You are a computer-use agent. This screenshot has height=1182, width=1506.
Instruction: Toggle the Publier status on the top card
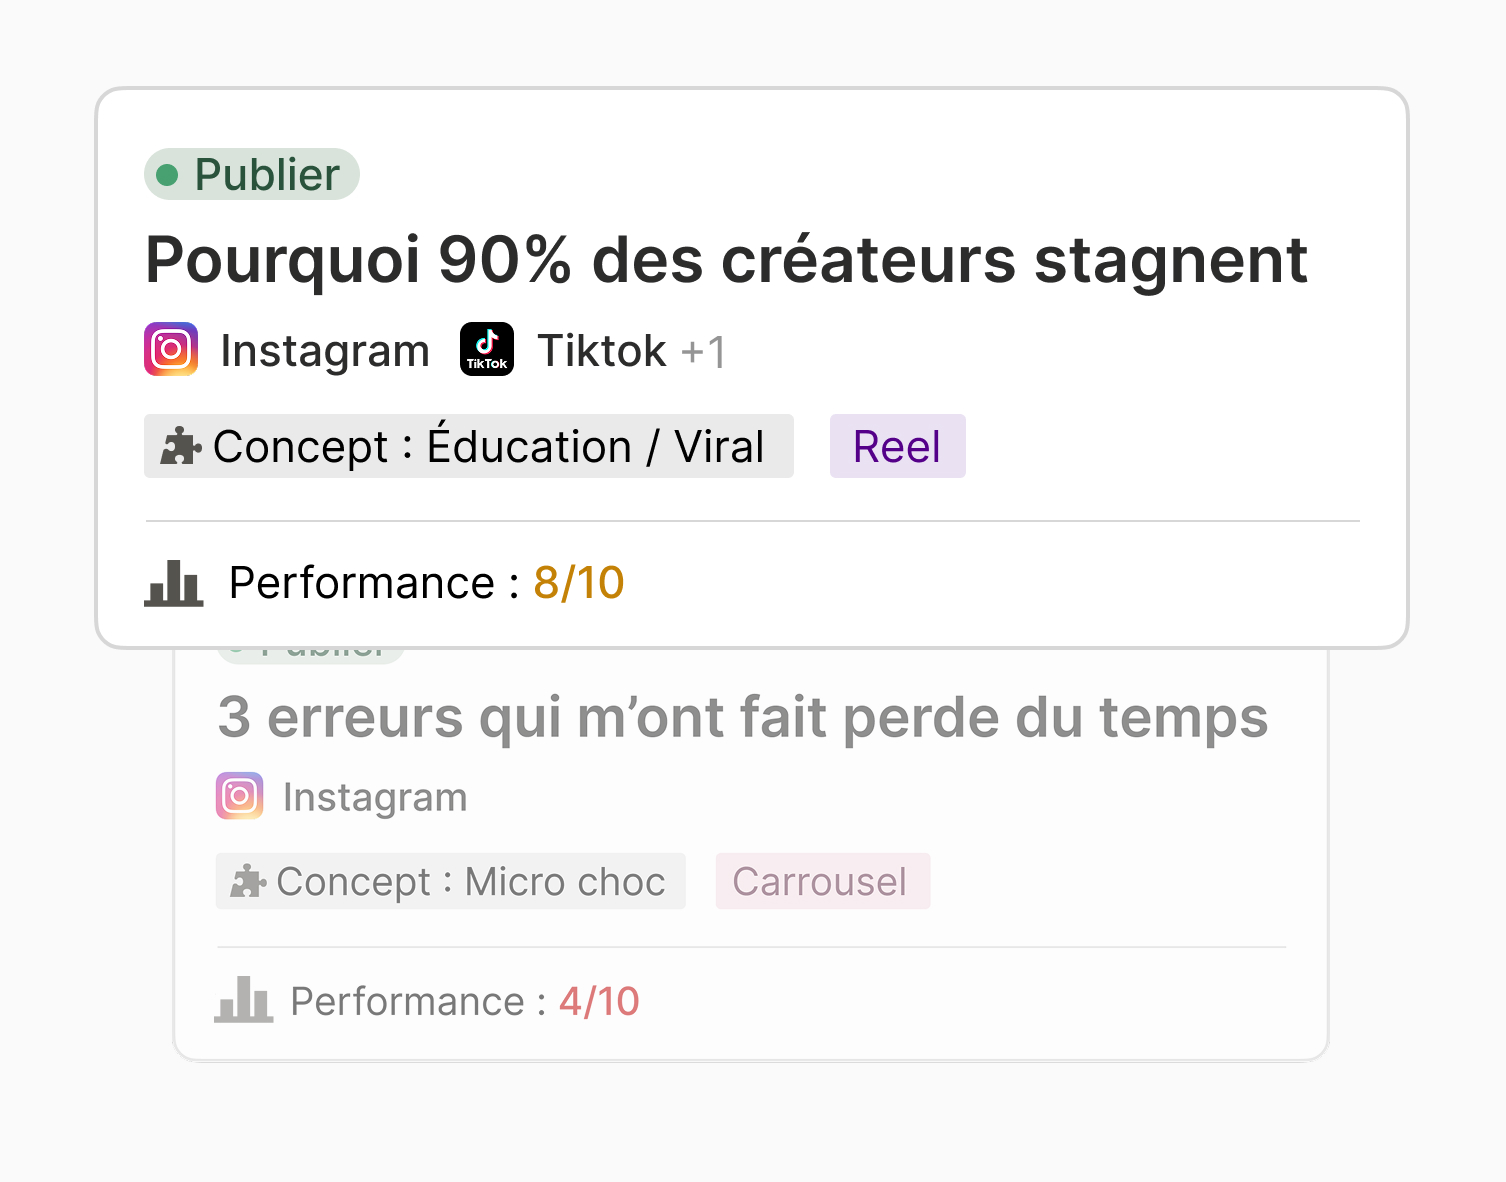coord(251,173)
